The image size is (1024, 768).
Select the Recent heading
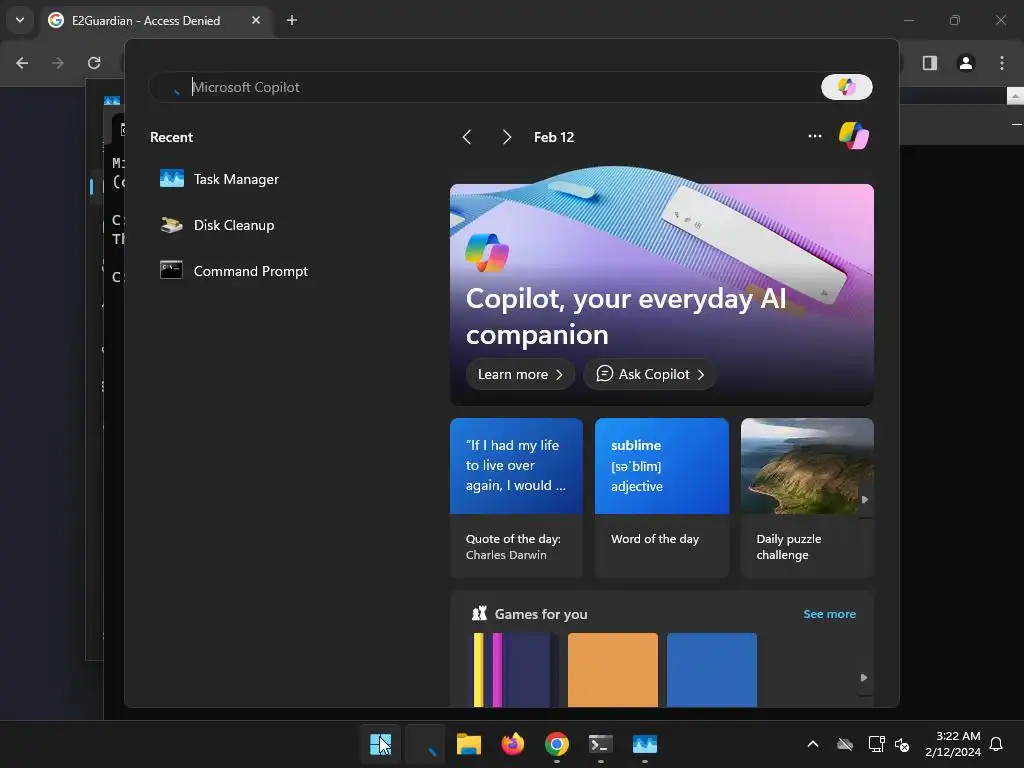tap(171, 137)
